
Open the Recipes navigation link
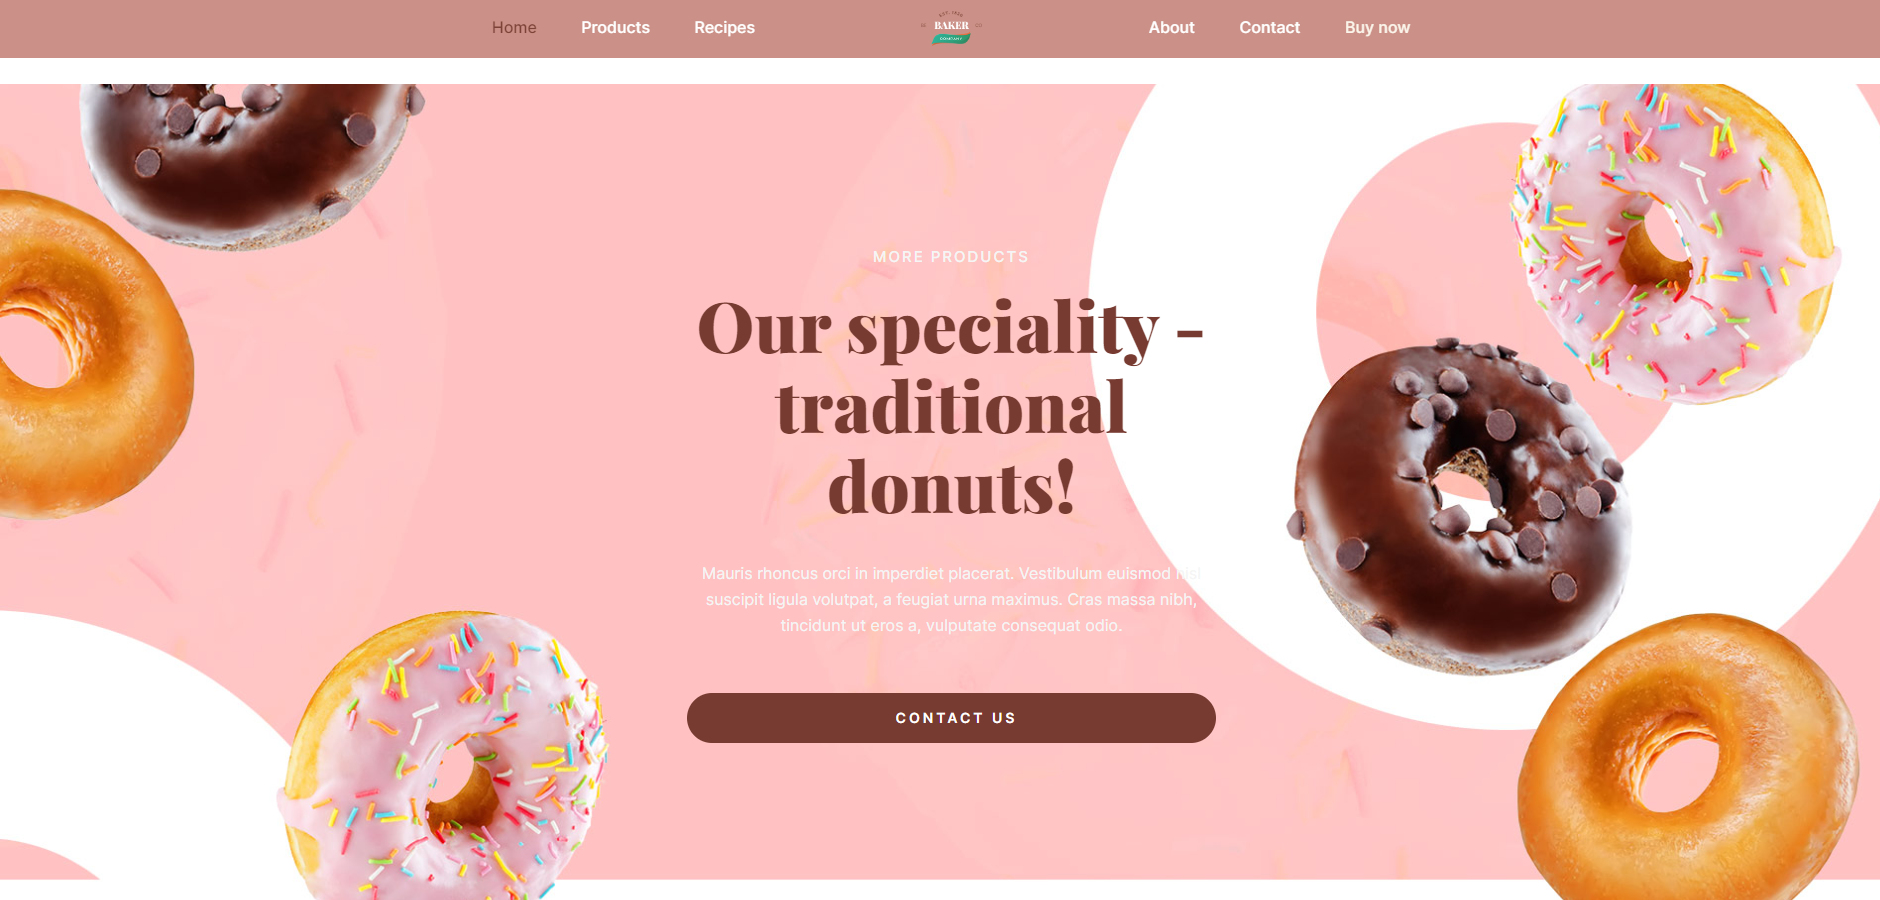pos(724,28)
